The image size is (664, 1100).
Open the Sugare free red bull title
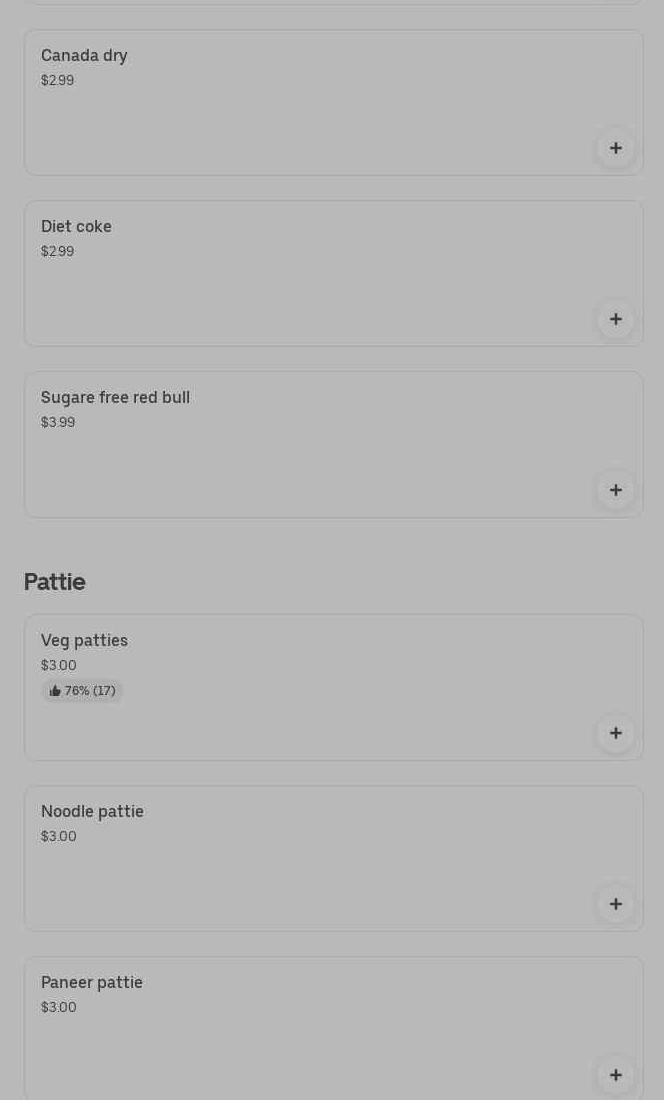pos(115,398)
